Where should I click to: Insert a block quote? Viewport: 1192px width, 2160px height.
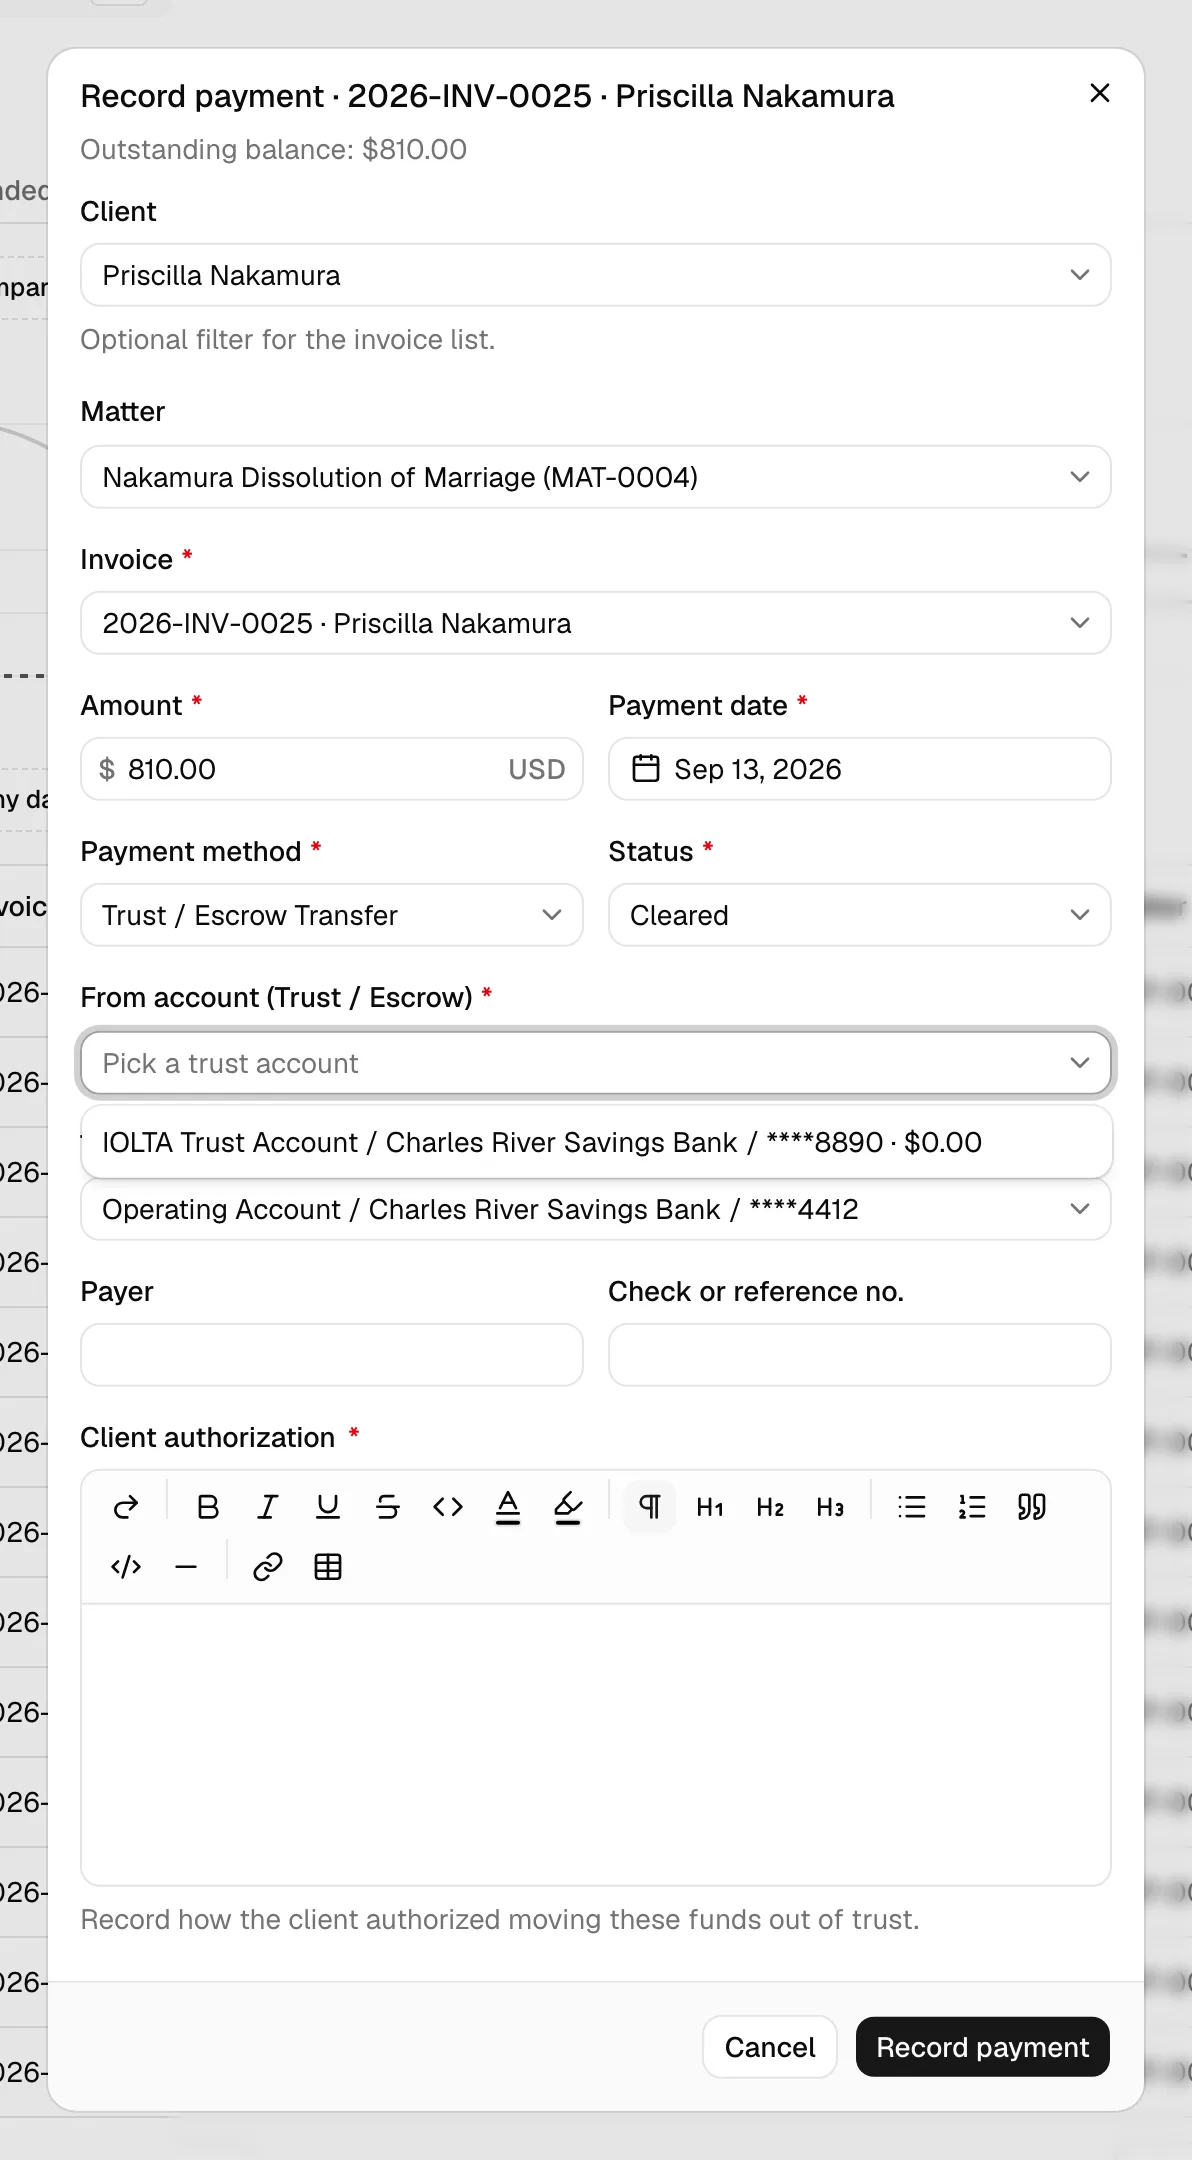click(x=1032, y=1507)
